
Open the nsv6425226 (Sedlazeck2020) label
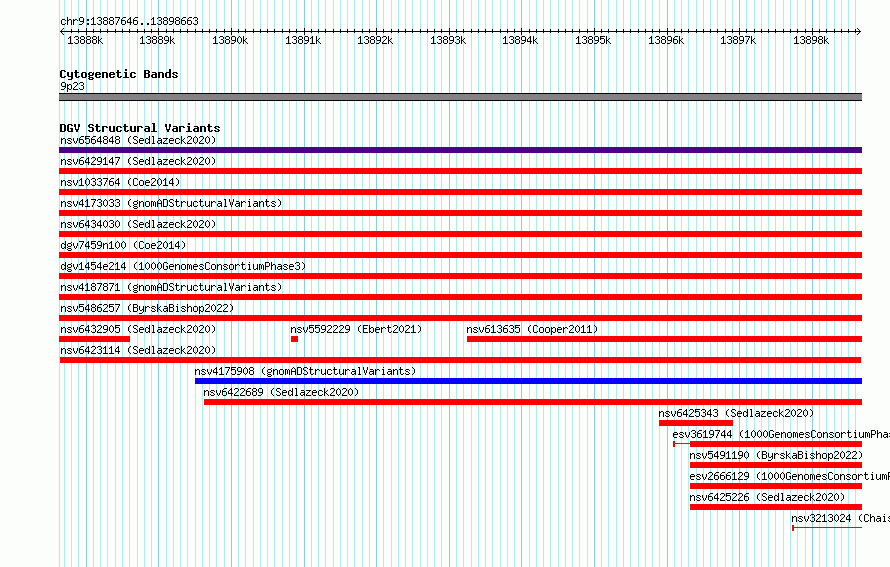(767, 497)
